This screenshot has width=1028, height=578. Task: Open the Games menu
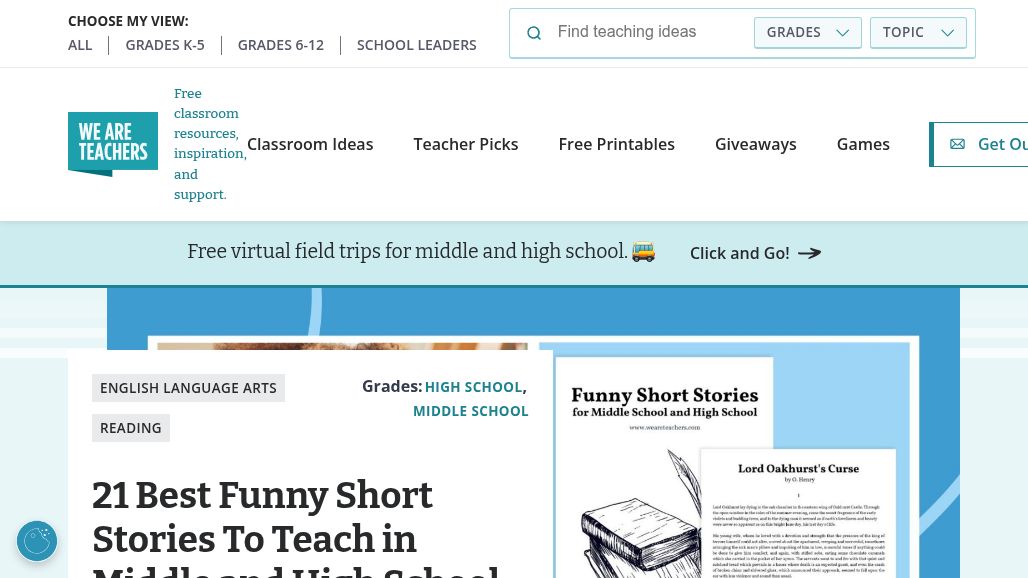click(x=863, y=144)
